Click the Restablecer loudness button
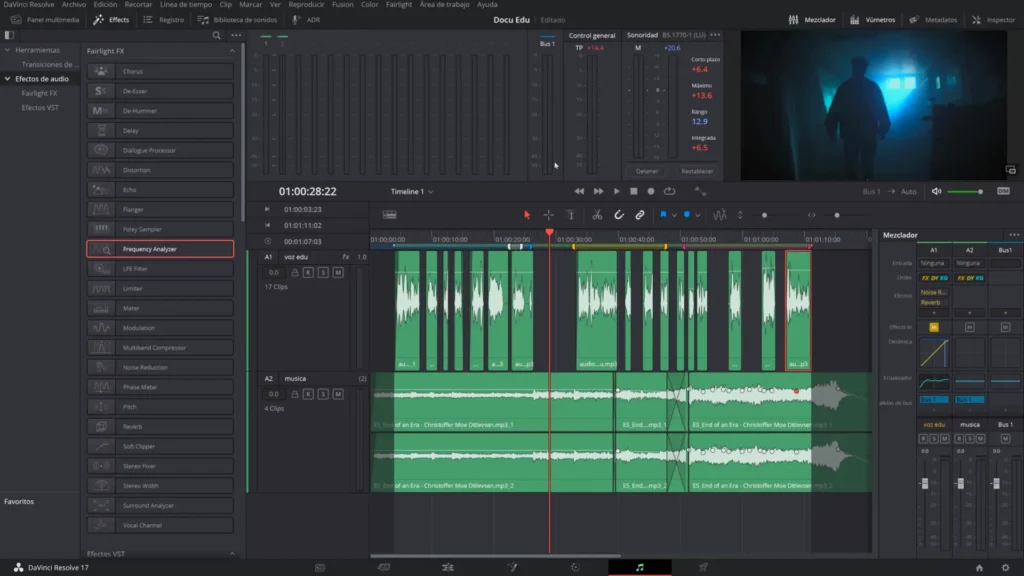The height and width of the screenshot is (576, 1024). [697, 171]
